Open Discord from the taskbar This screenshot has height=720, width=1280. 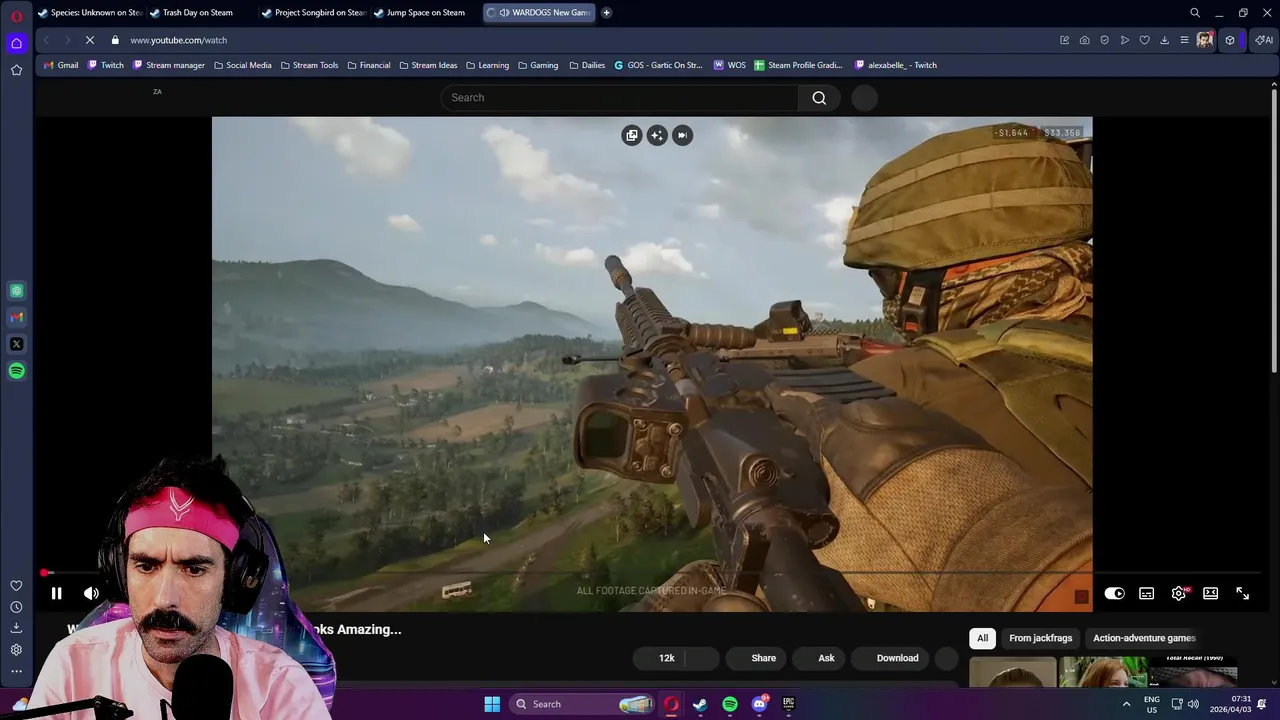tap(759, 704)
